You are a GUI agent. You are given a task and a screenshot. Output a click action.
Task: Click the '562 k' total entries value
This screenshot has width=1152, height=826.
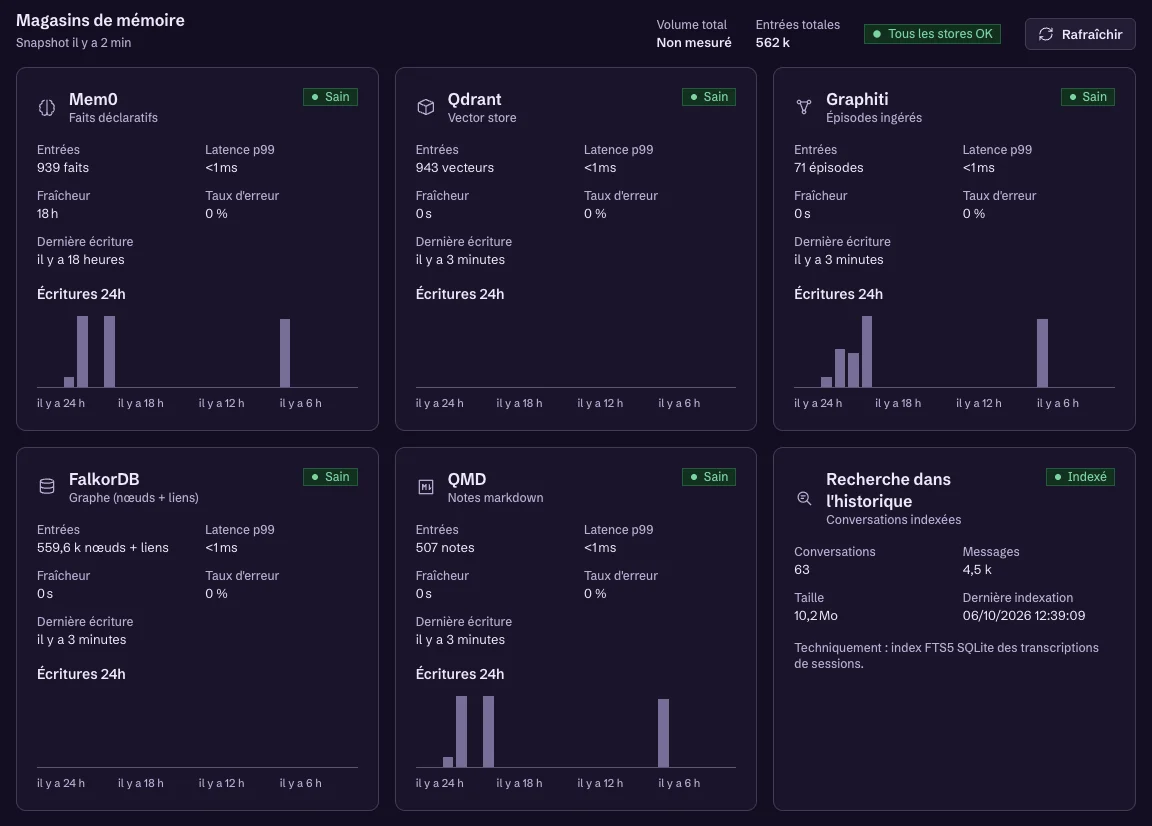[772, 43]
